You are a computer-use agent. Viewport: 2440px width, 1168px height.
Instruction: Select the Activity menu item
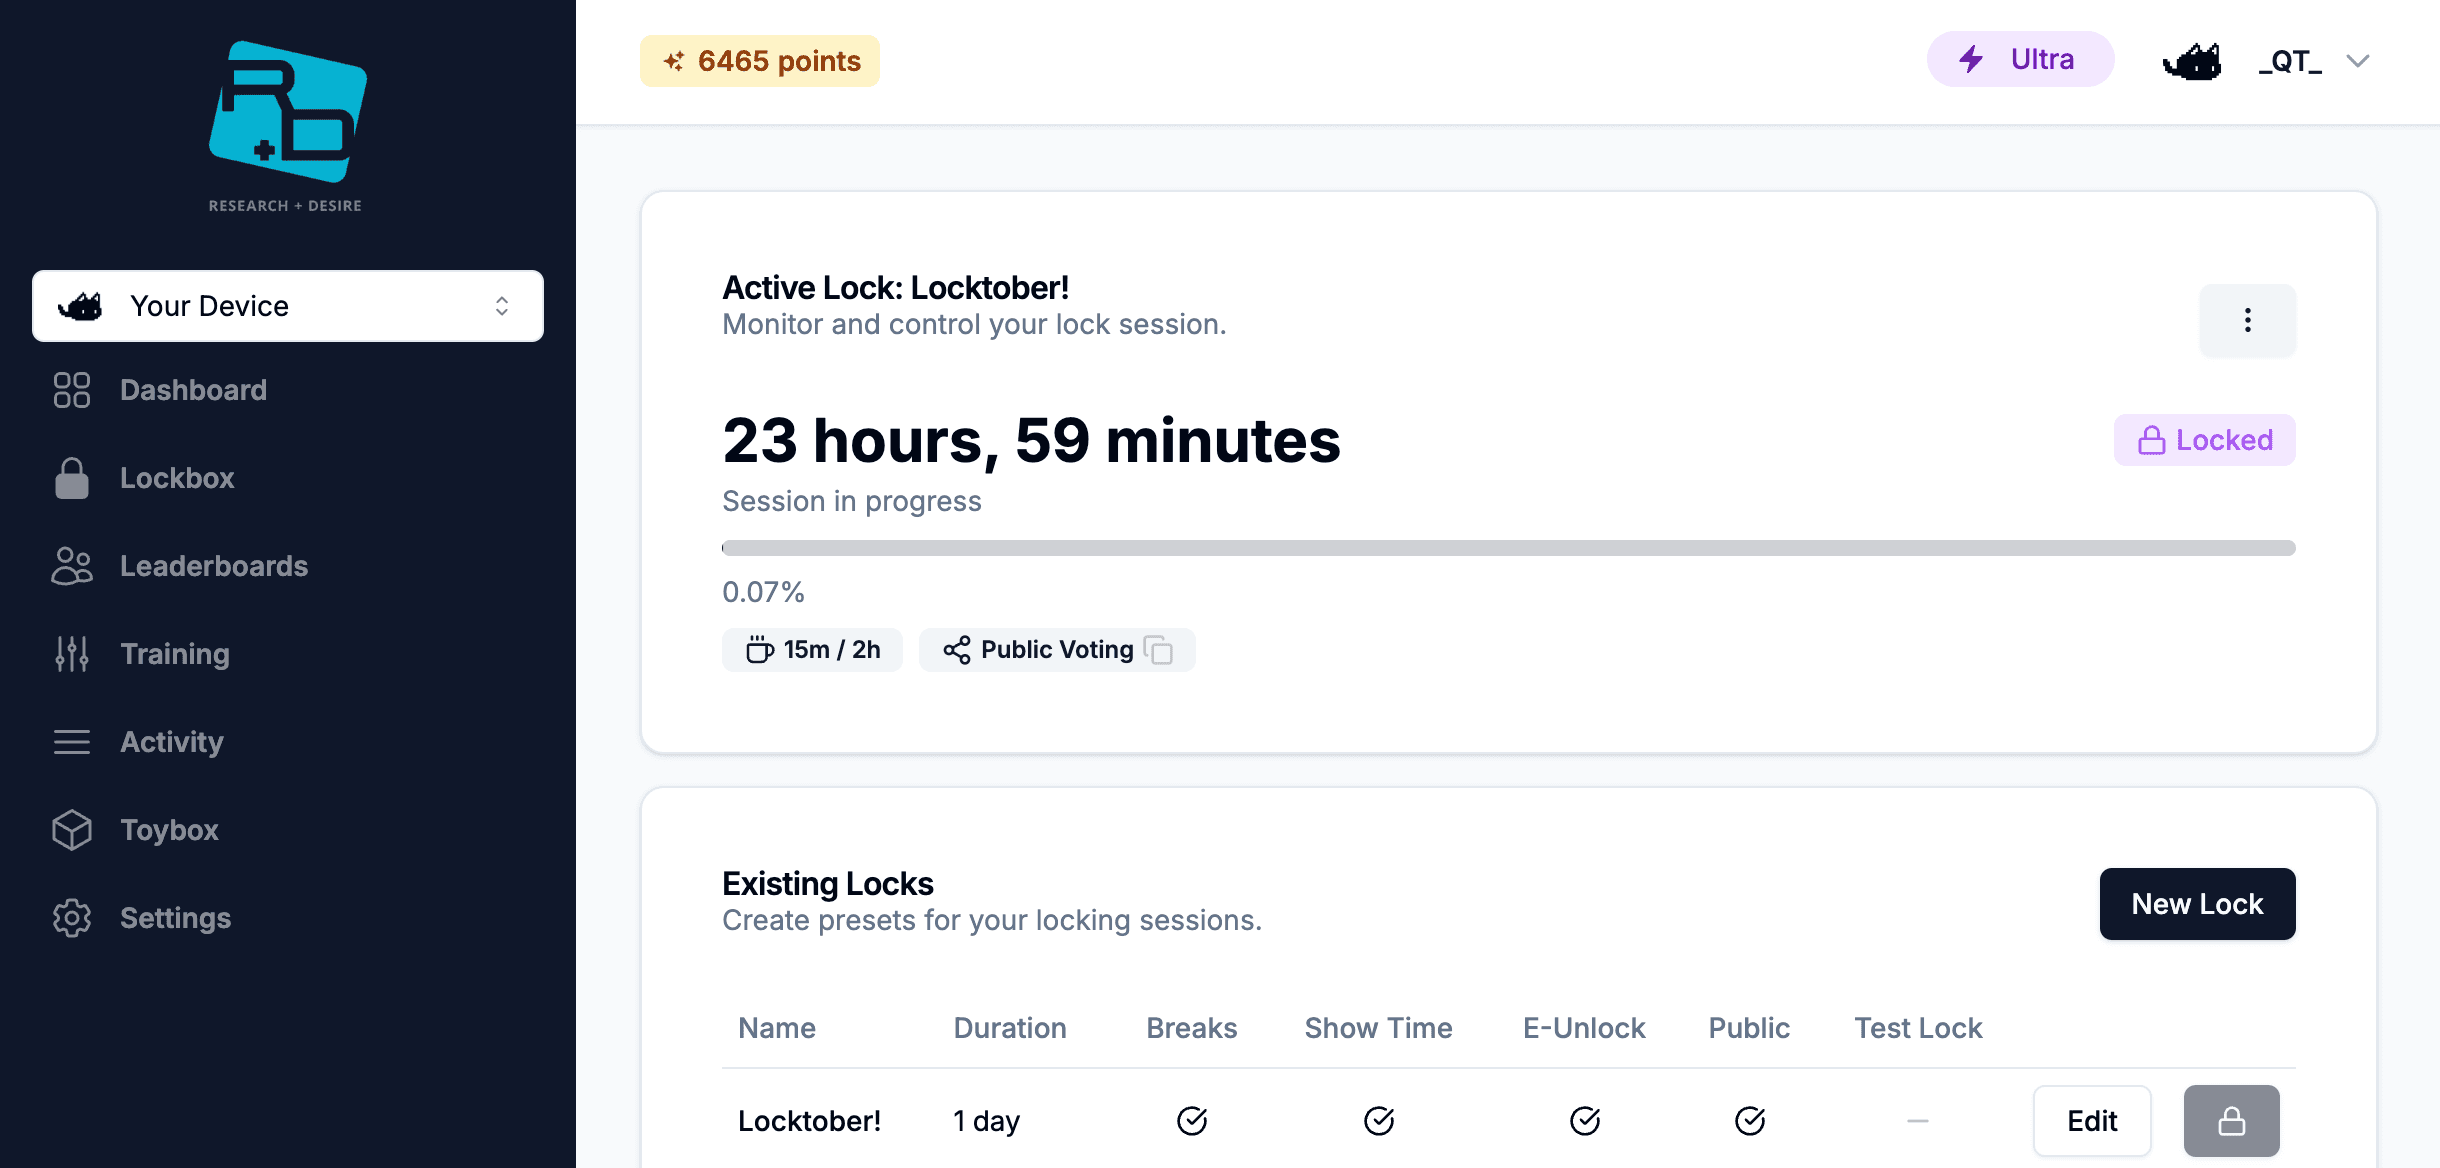(171, 742)
